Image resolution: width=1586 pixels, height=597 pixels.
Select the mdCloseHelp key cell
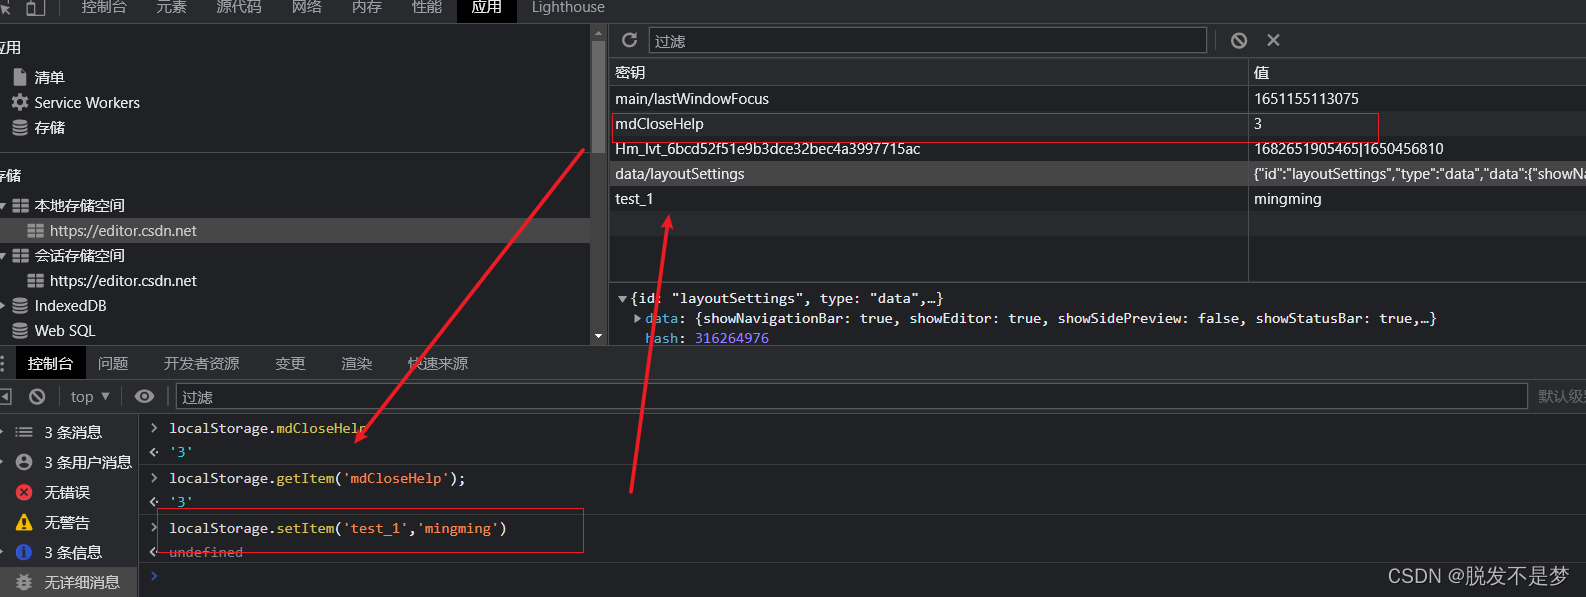pyautogui.click(x=929, y=123)
